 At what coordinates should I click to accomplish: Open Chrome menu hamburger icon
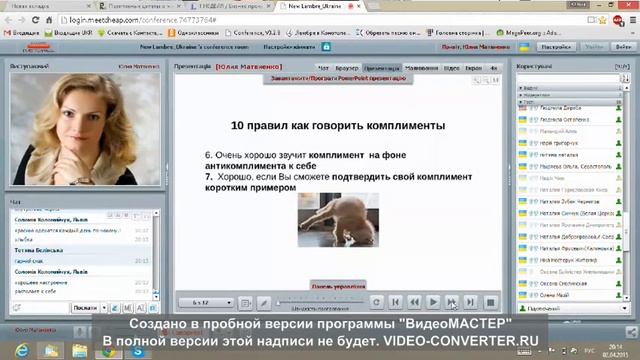coord(633,20)
